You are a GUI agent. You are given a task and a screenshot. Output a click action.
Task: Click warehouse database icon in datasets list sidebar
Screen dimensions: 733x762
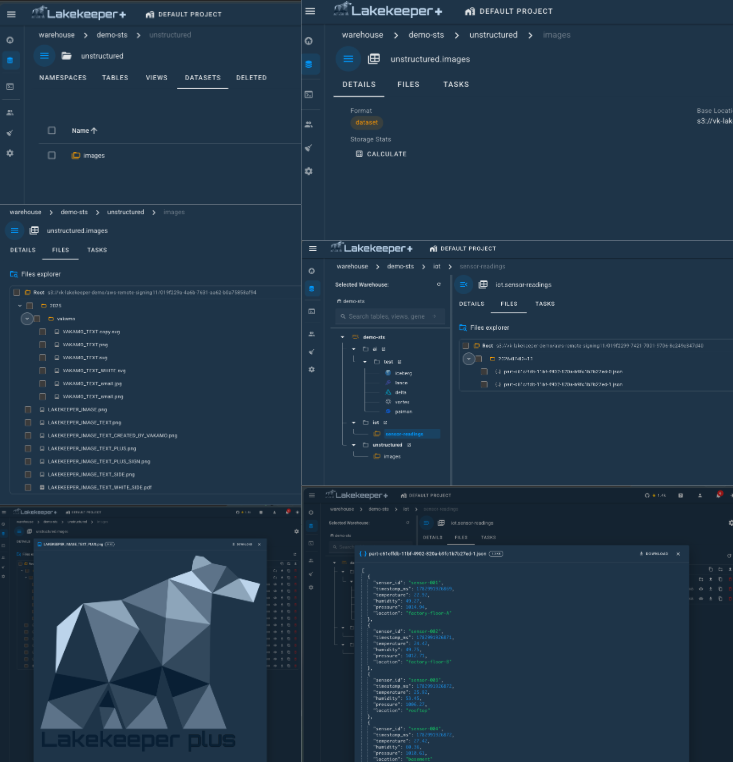10,61
